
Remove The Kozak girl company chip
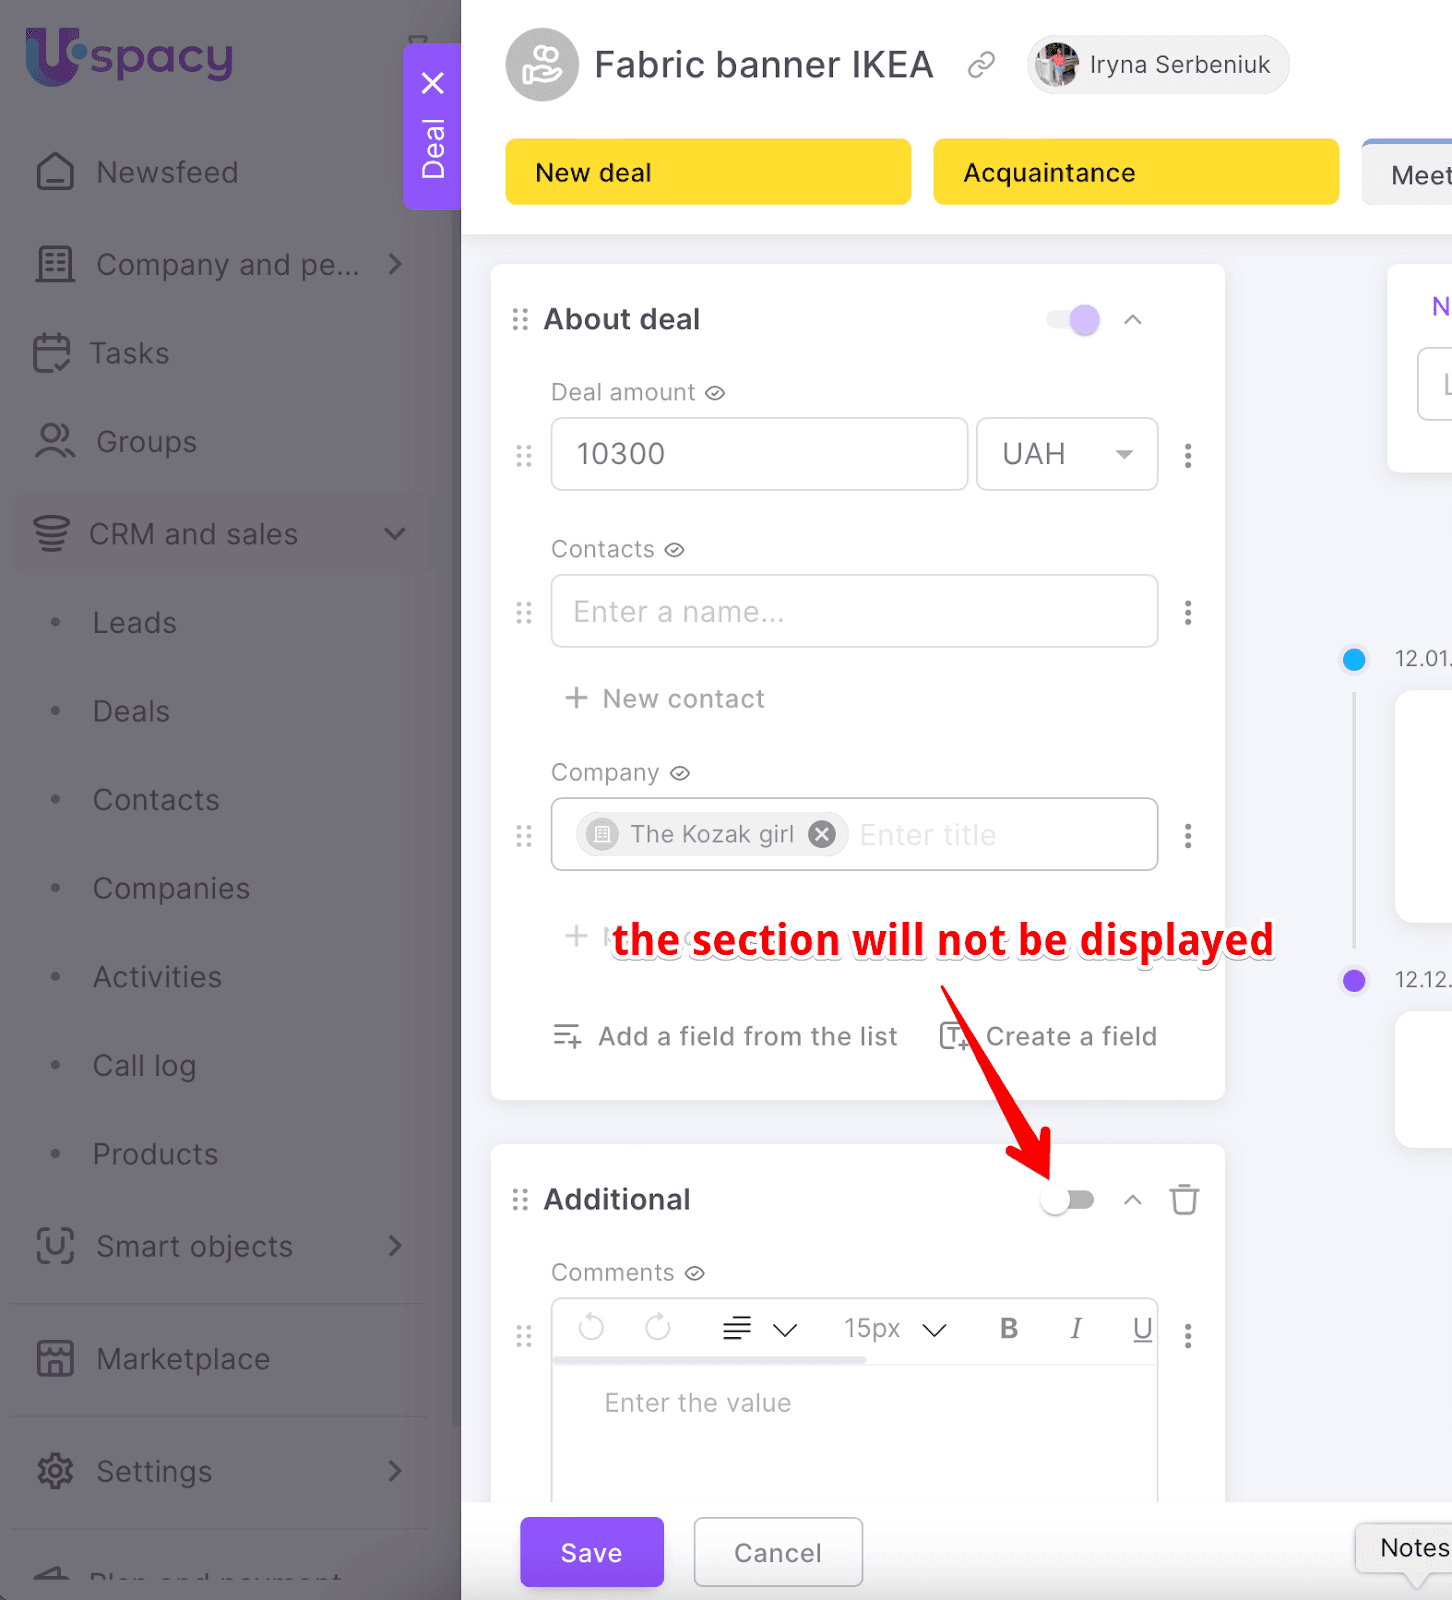point(822,834)
